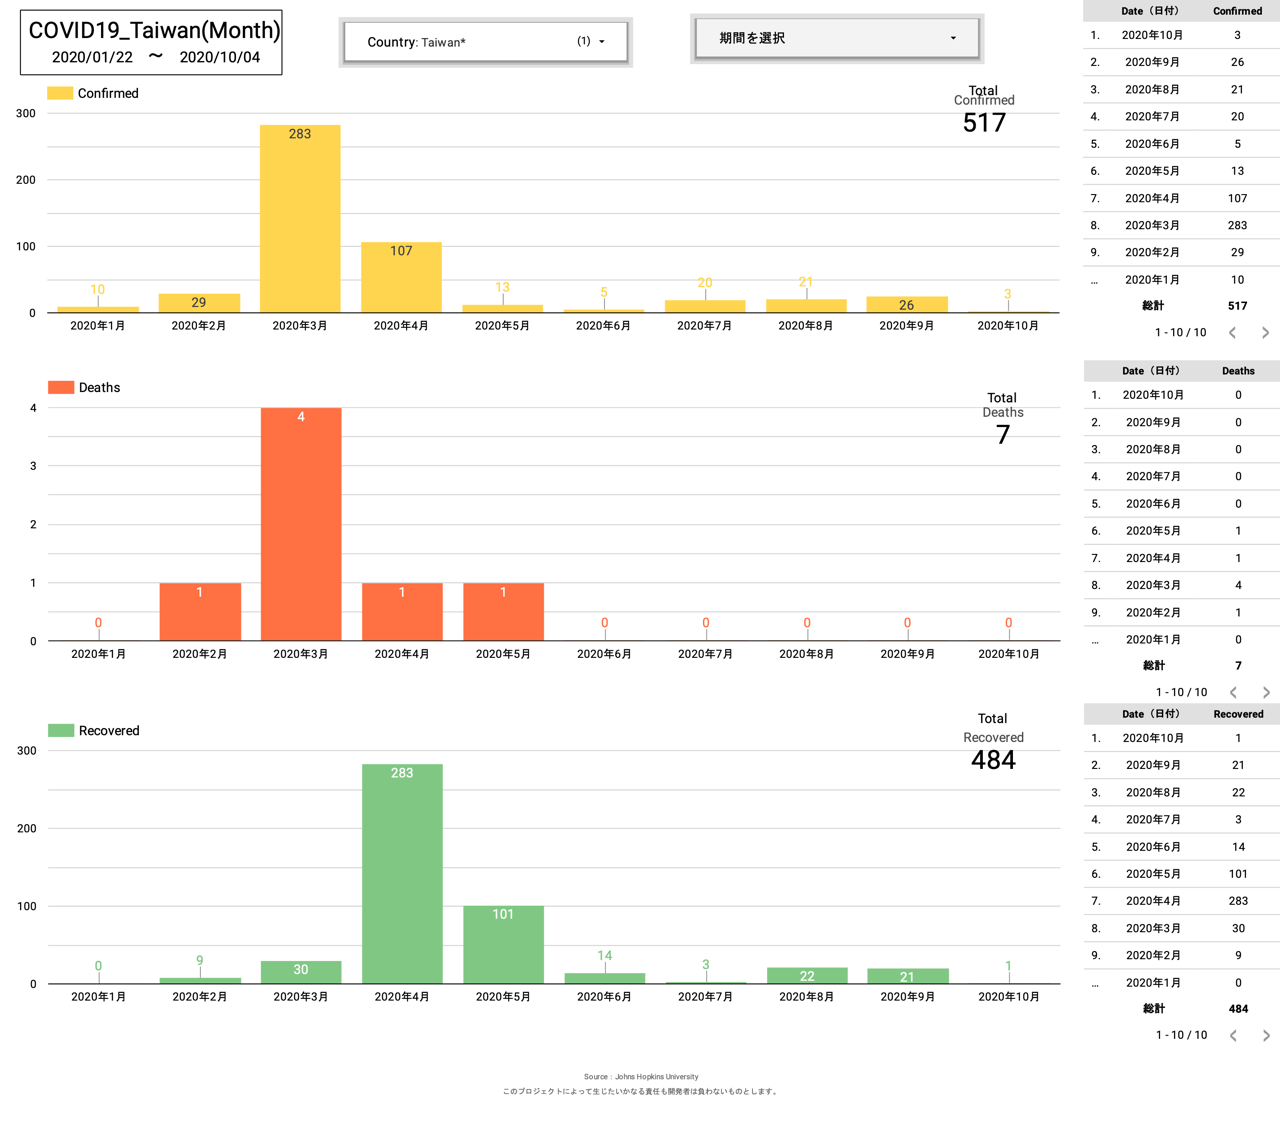Screen dimensions: 1280x1125
Task: Click next page arrow in Deaths table
Action: click(x=1266, y=692)
